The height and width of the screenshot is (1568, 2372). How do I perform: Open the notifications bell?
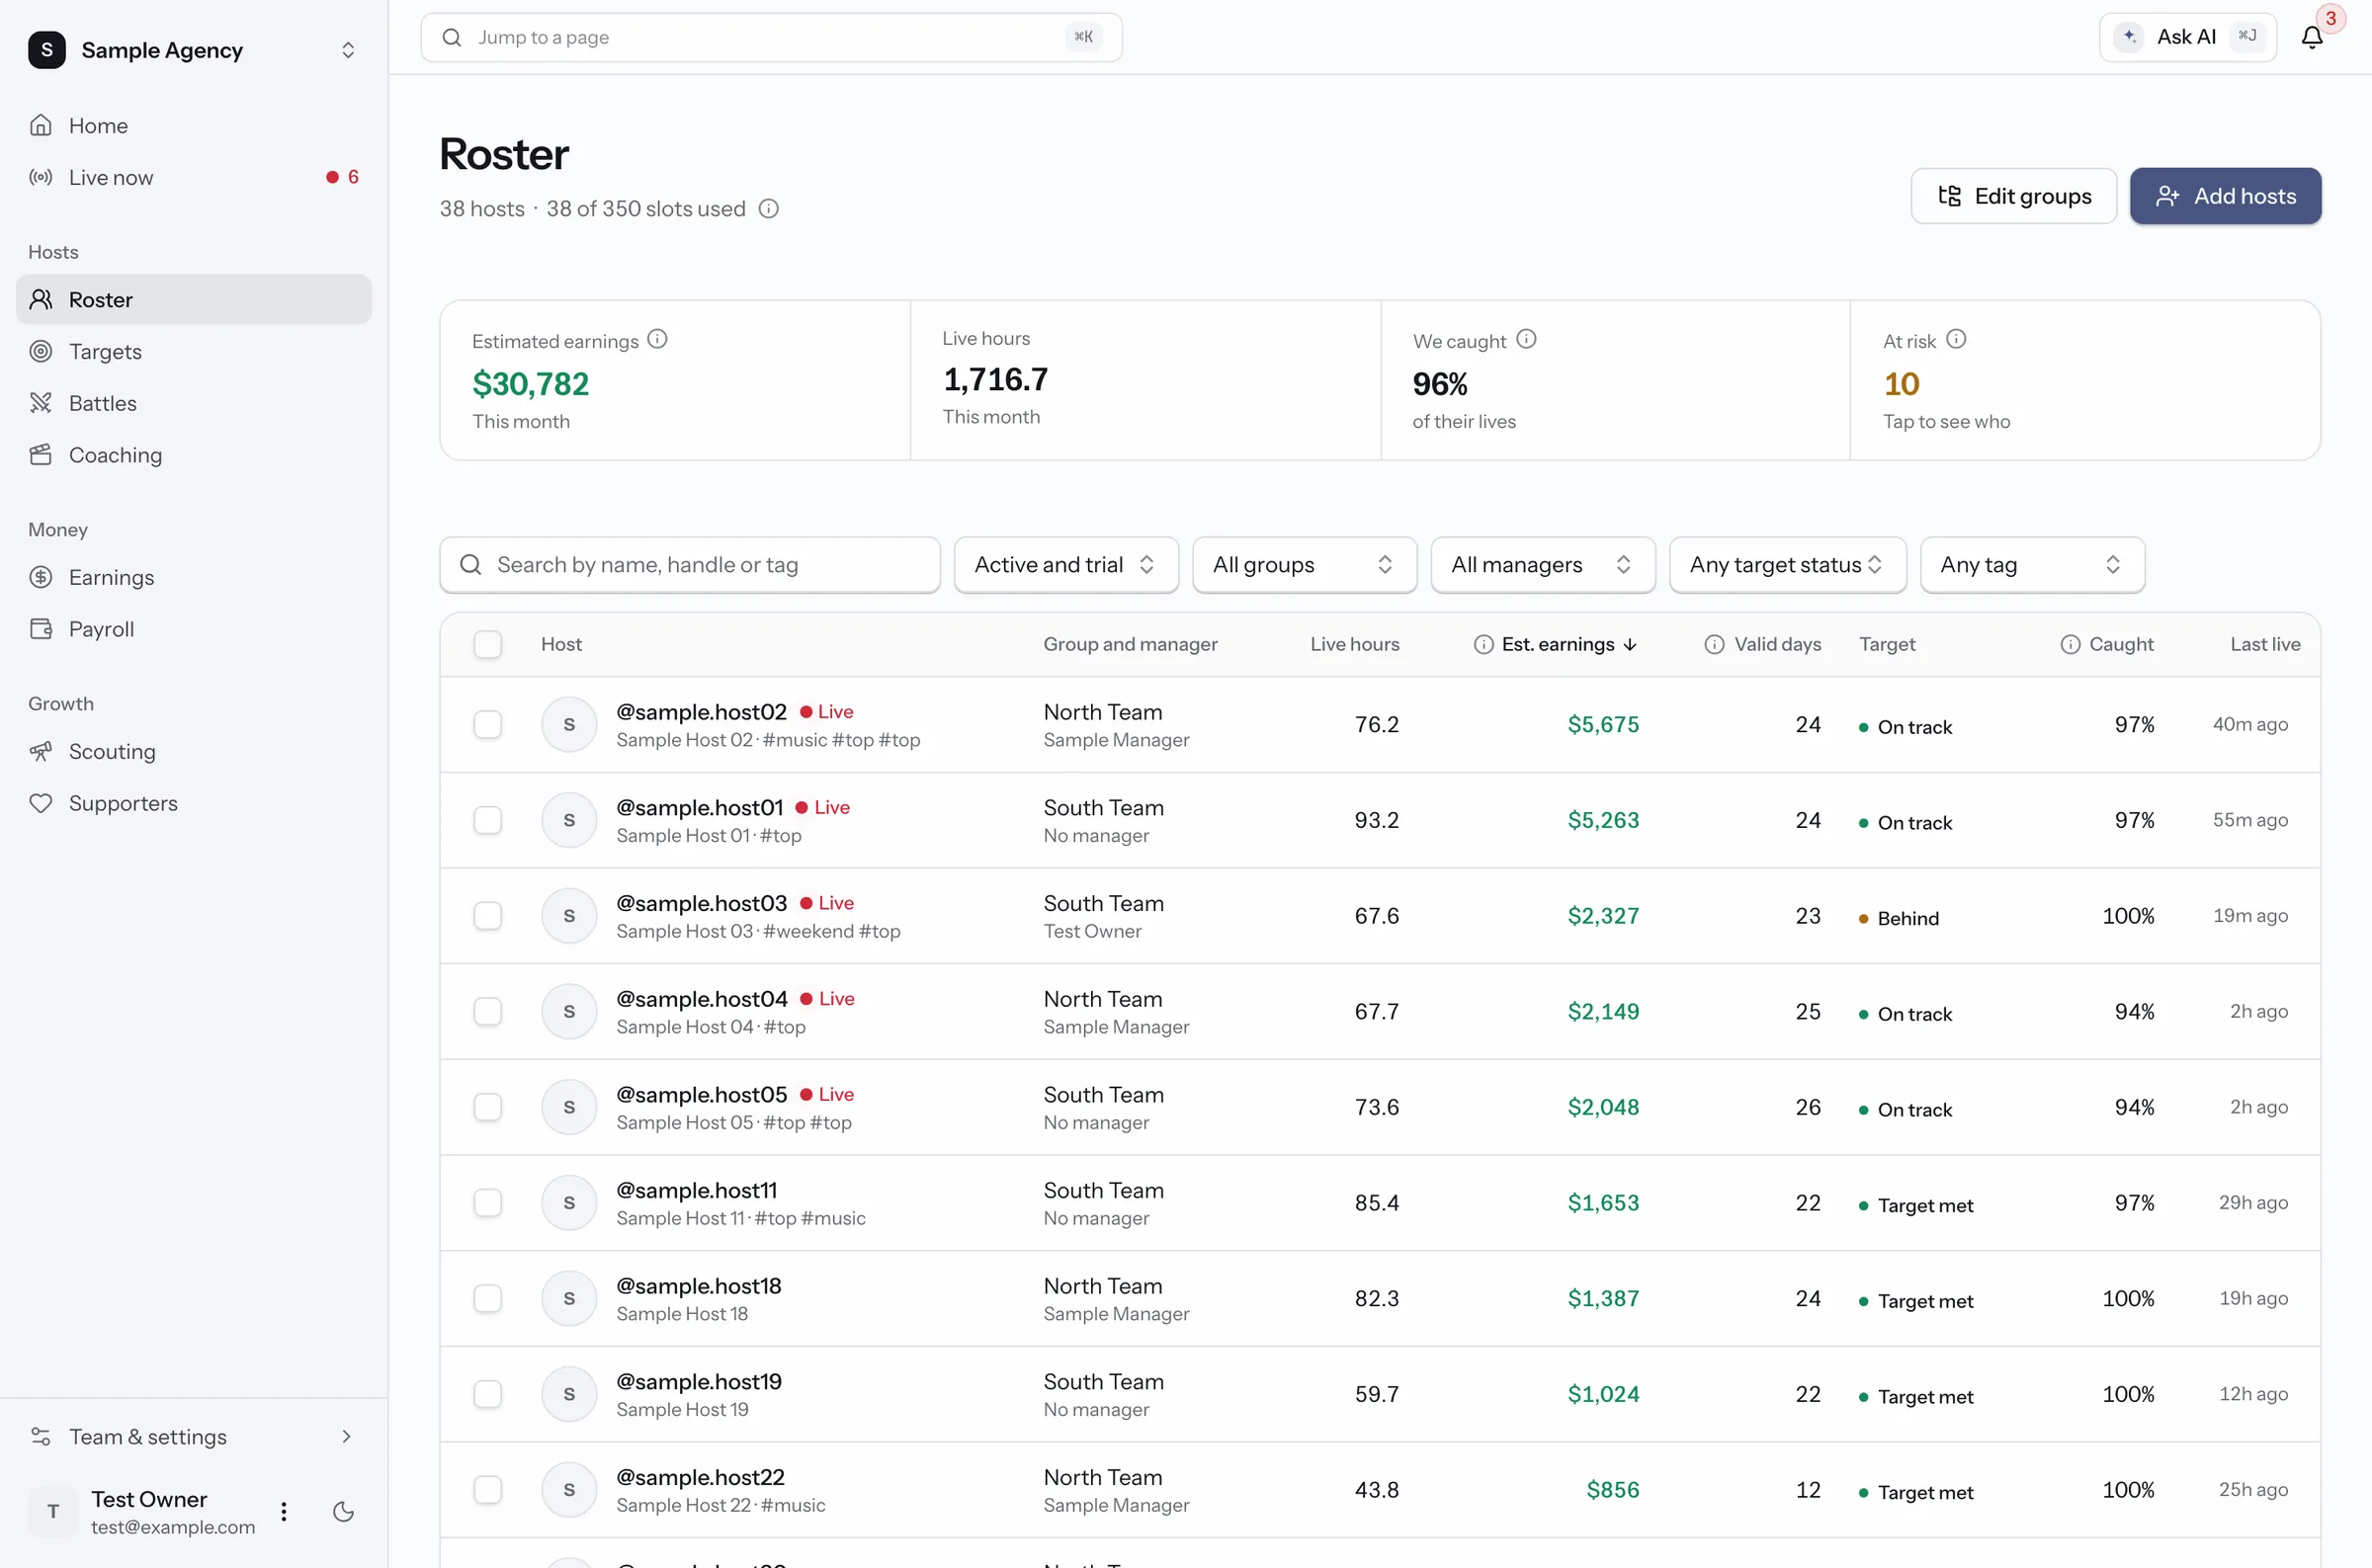[2311, 37]
